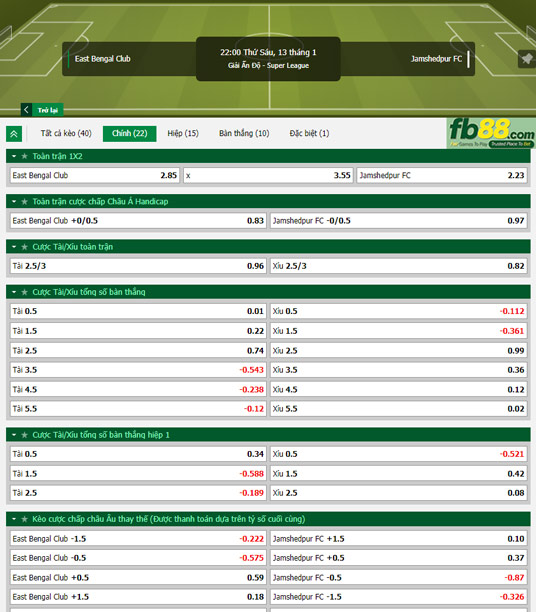
Task: Star the Toàn trận 1X2 market
Action: click(25, 156)
